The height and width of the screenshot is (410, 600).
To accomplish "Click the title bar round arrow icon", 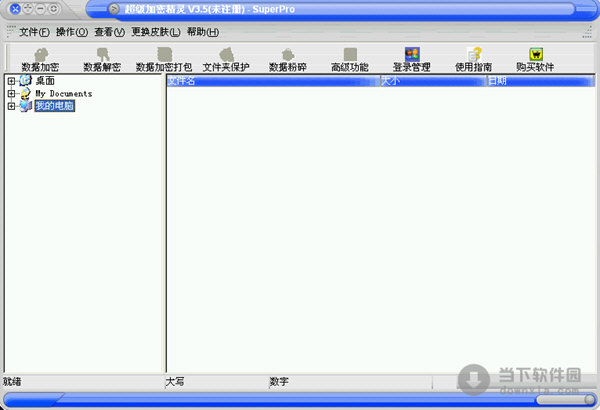I will tap(114, 9).
